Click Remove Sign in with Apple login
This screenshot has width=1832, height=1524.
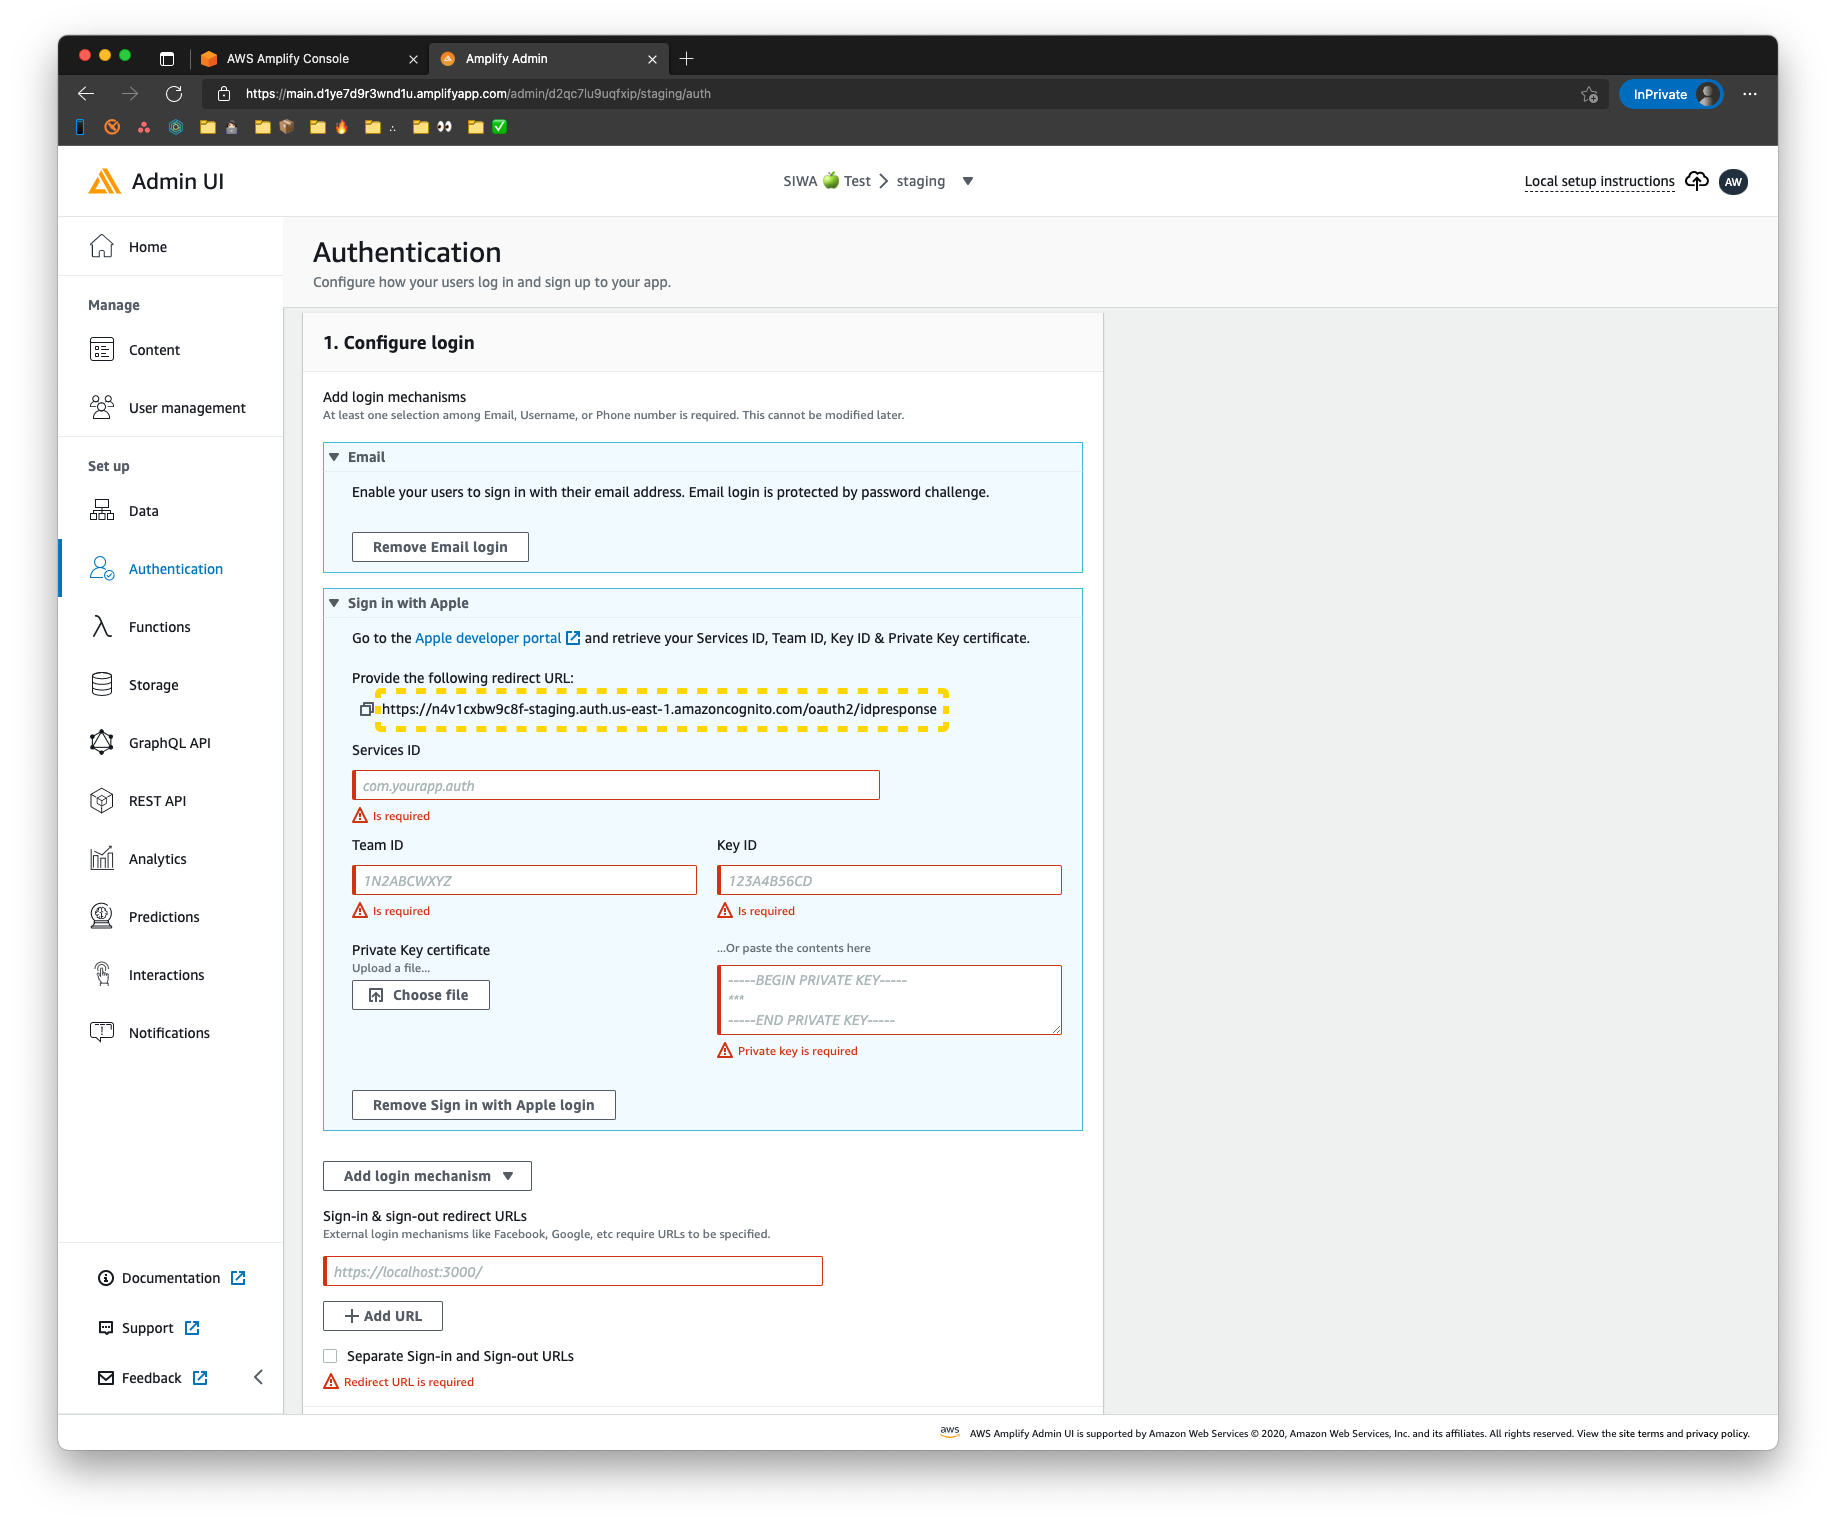483,1104
